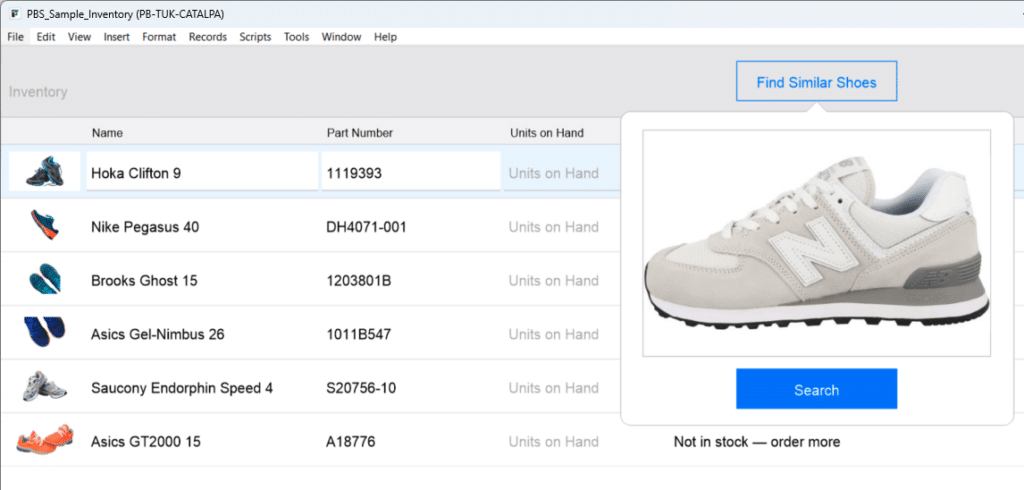The height and width of the screenshot is (490, 1024).
Task: Click the Find Similar Shoes button
Action: click(x=816, y=82)
